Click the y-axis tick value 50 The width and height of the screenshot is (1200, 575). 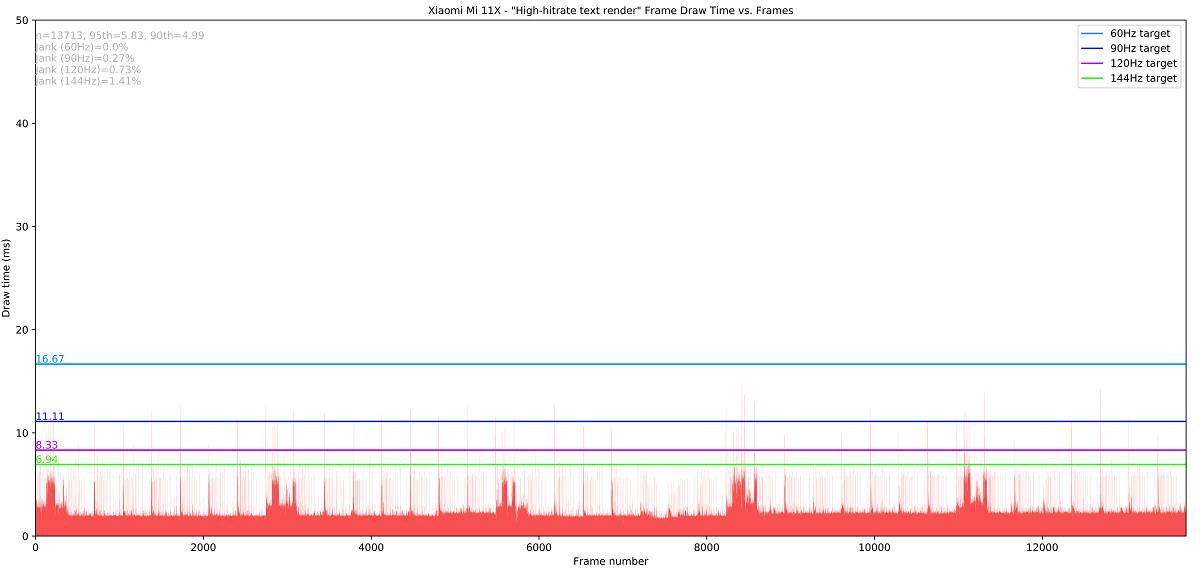click(23, 20)
